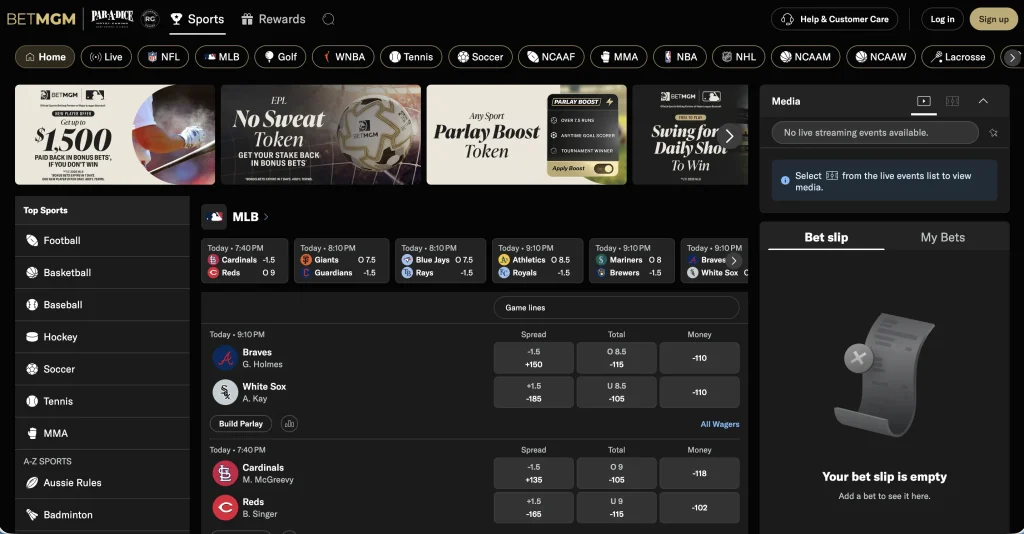Open Basketball in Top Sports
The height and width of the screenshot is (534, 1024).
coord(103,273)
